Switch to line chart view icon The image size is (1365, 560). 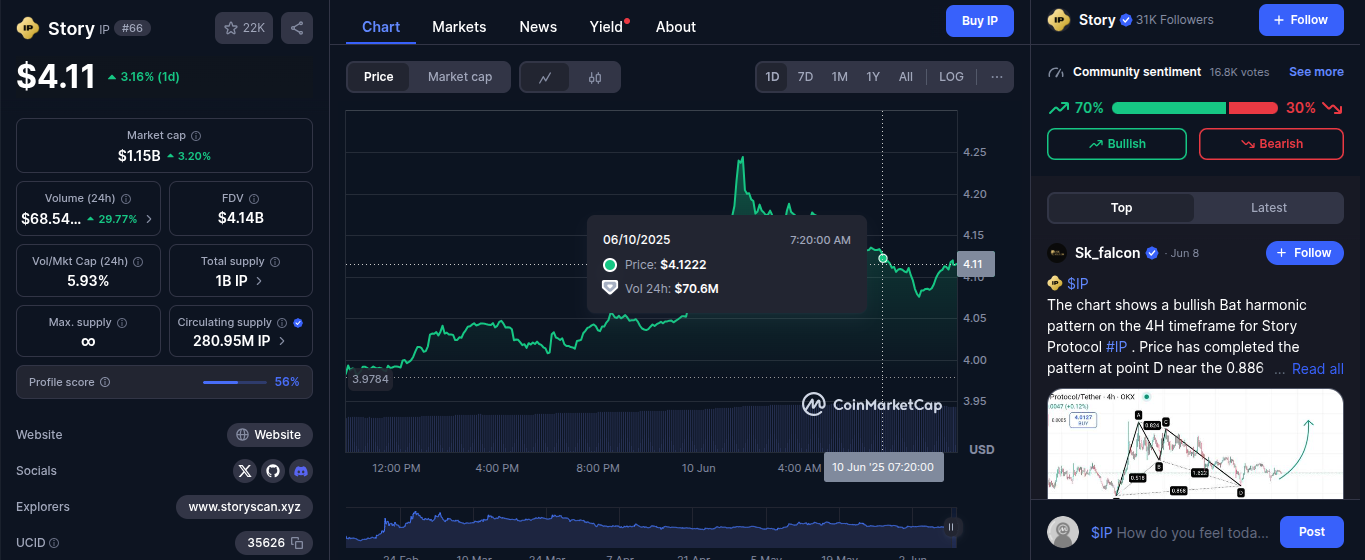pyautogui.click(x=545, y=77)
